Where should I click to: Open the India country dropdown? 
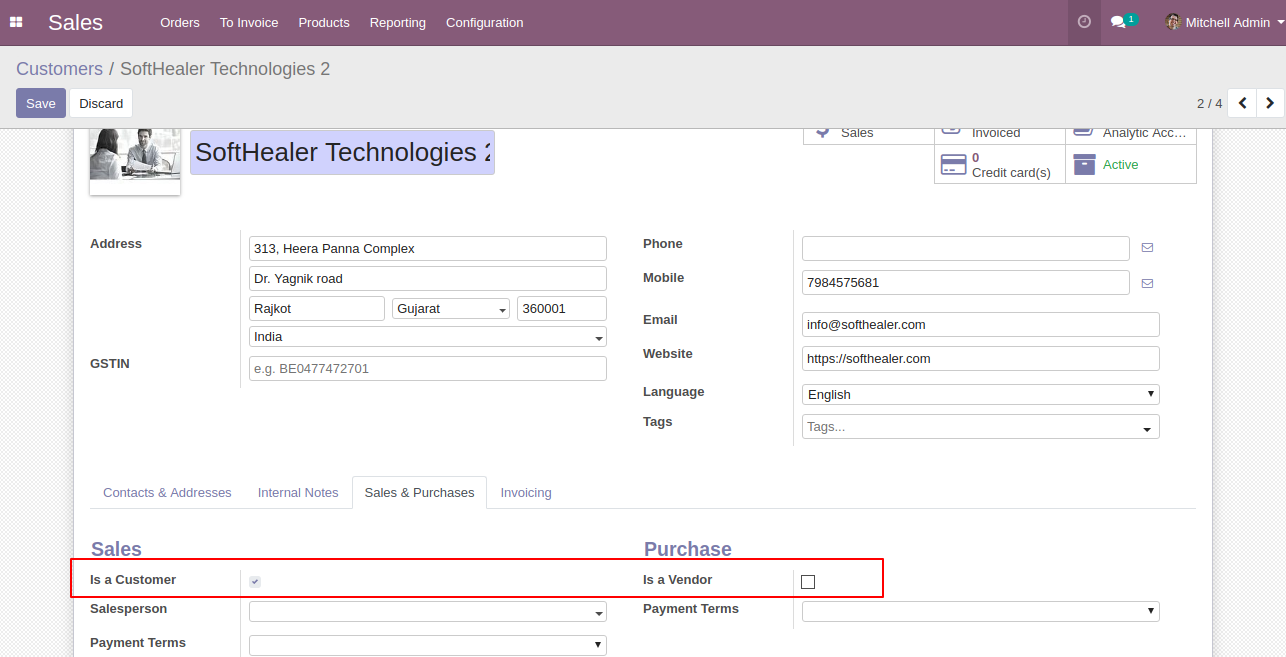(x=428, y=337)
